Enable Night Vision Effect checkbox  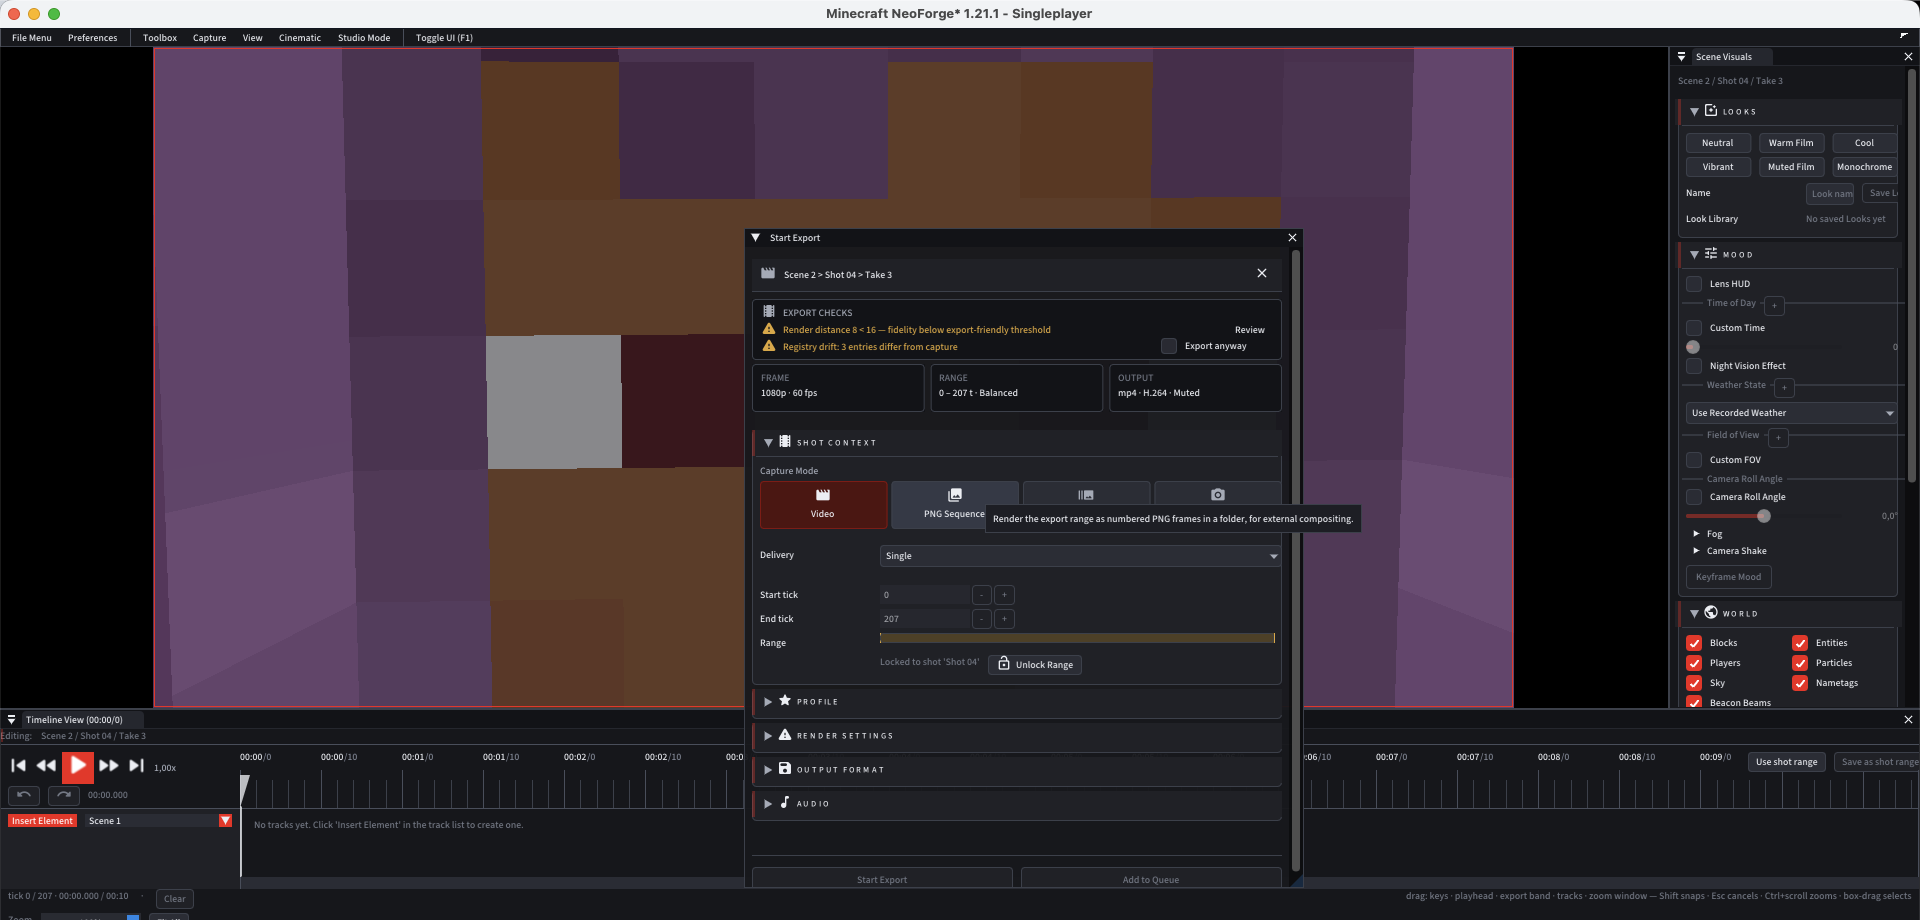click(x=1694, y=366)
